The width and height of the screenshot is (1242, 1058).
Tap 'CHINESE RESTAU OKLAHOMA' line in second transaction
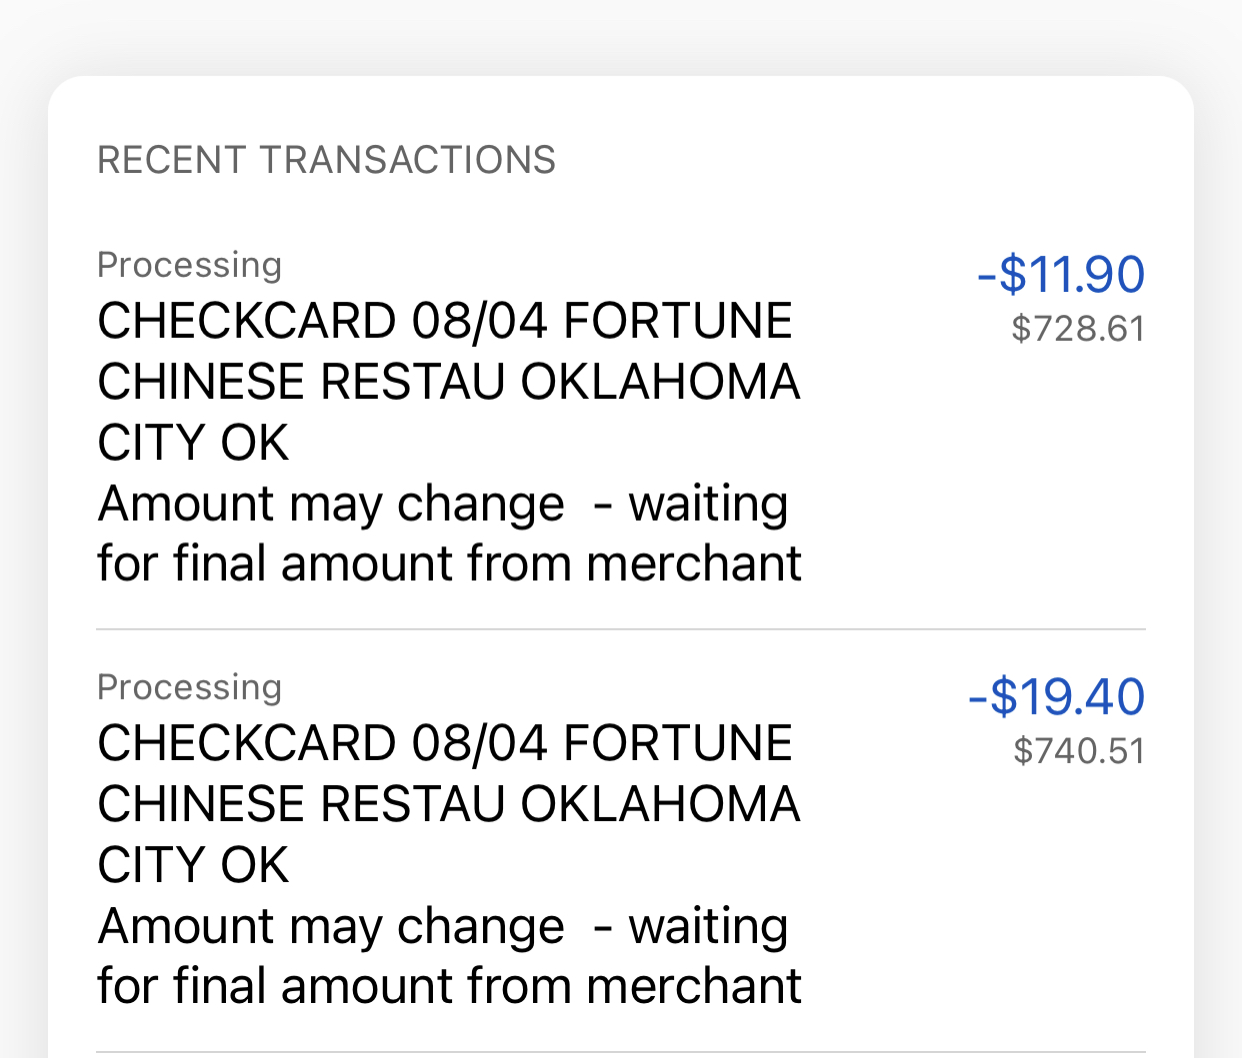448,804
